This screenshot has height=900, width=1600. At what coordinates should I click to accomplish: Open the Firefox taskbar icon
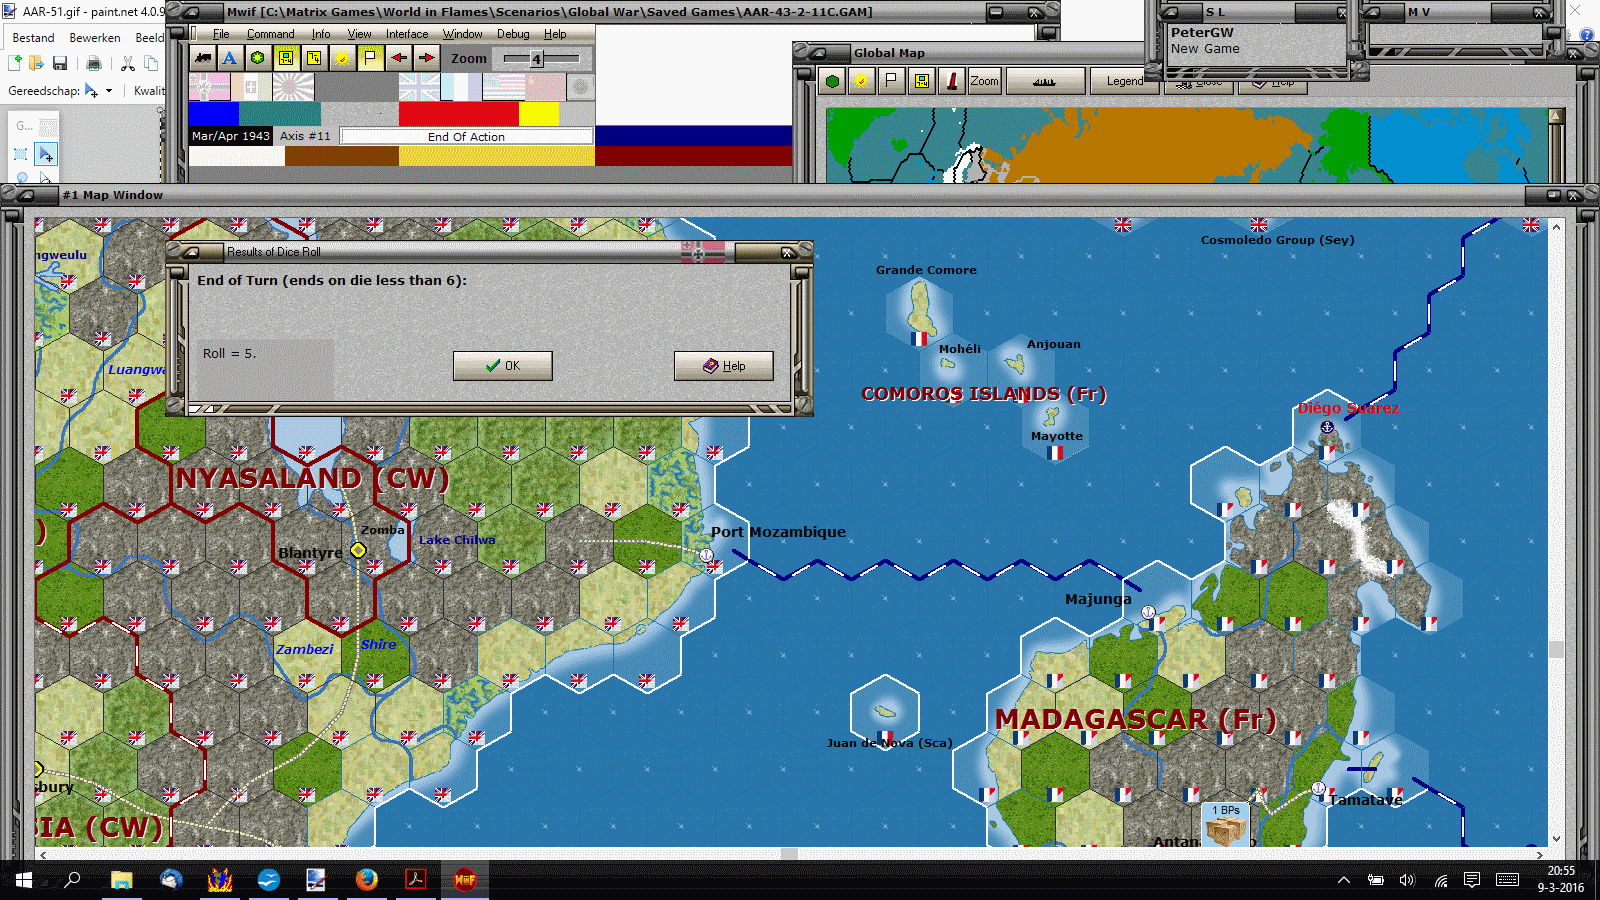pos(367,880)
